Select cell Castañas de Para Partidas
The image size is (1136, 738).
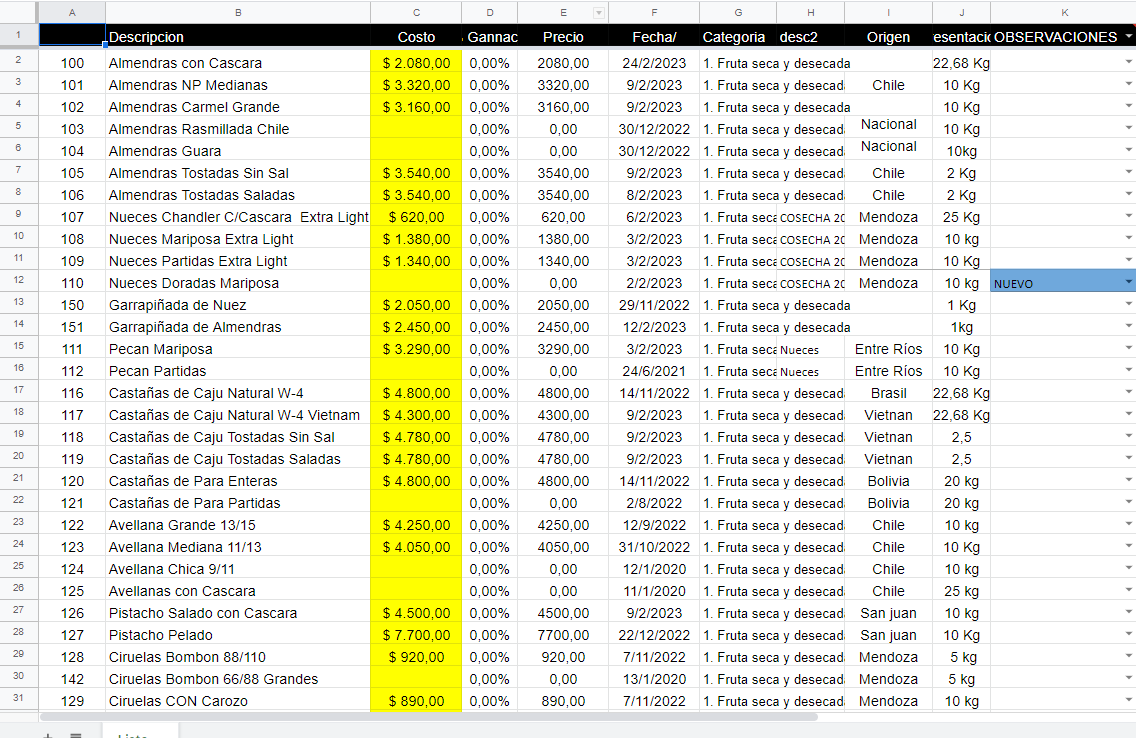[238, 503]
